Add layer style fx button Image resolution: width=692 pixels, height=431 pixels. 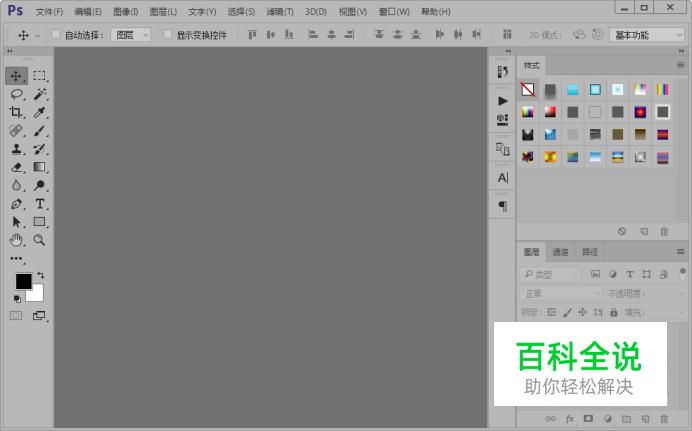coord(570,419)
